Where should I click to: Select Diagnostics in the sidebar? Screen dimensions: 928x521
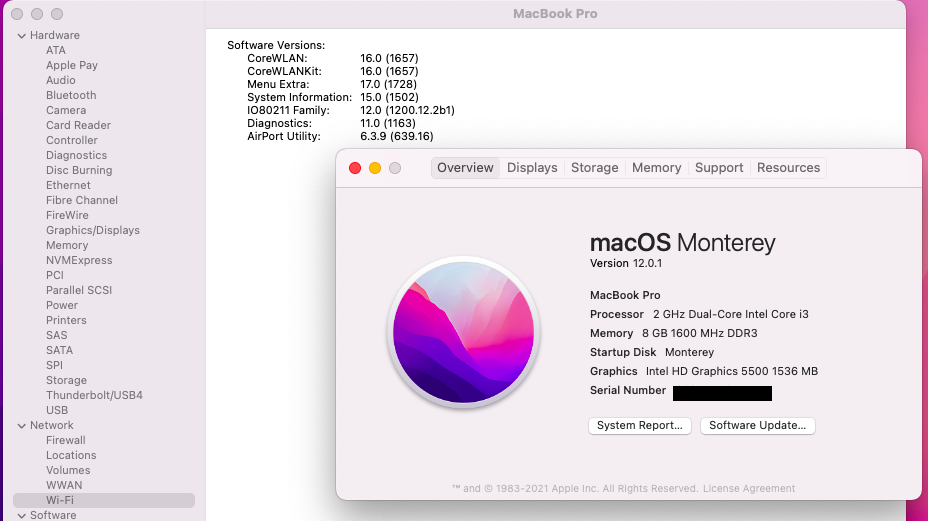click(x=76, y=155)
